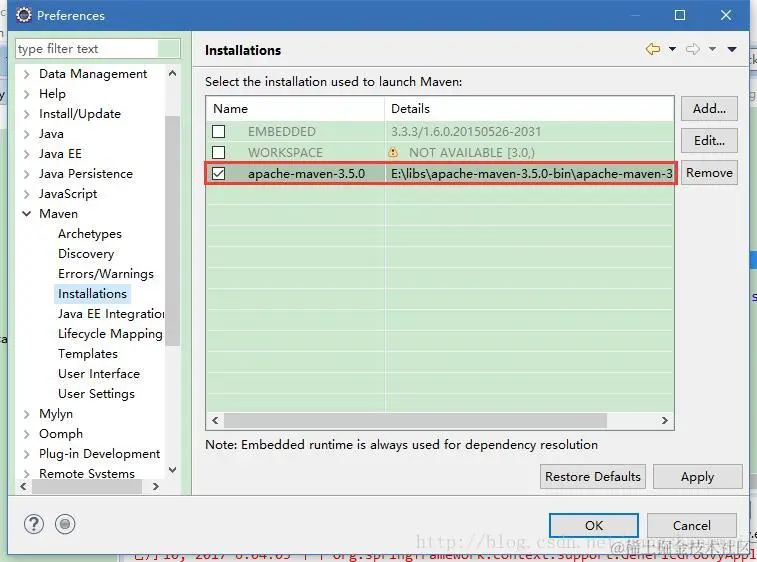Select Archetypes under Maven
Image resolution: width=757 pixels, height=562 pixels.
[x=90, y=234]
